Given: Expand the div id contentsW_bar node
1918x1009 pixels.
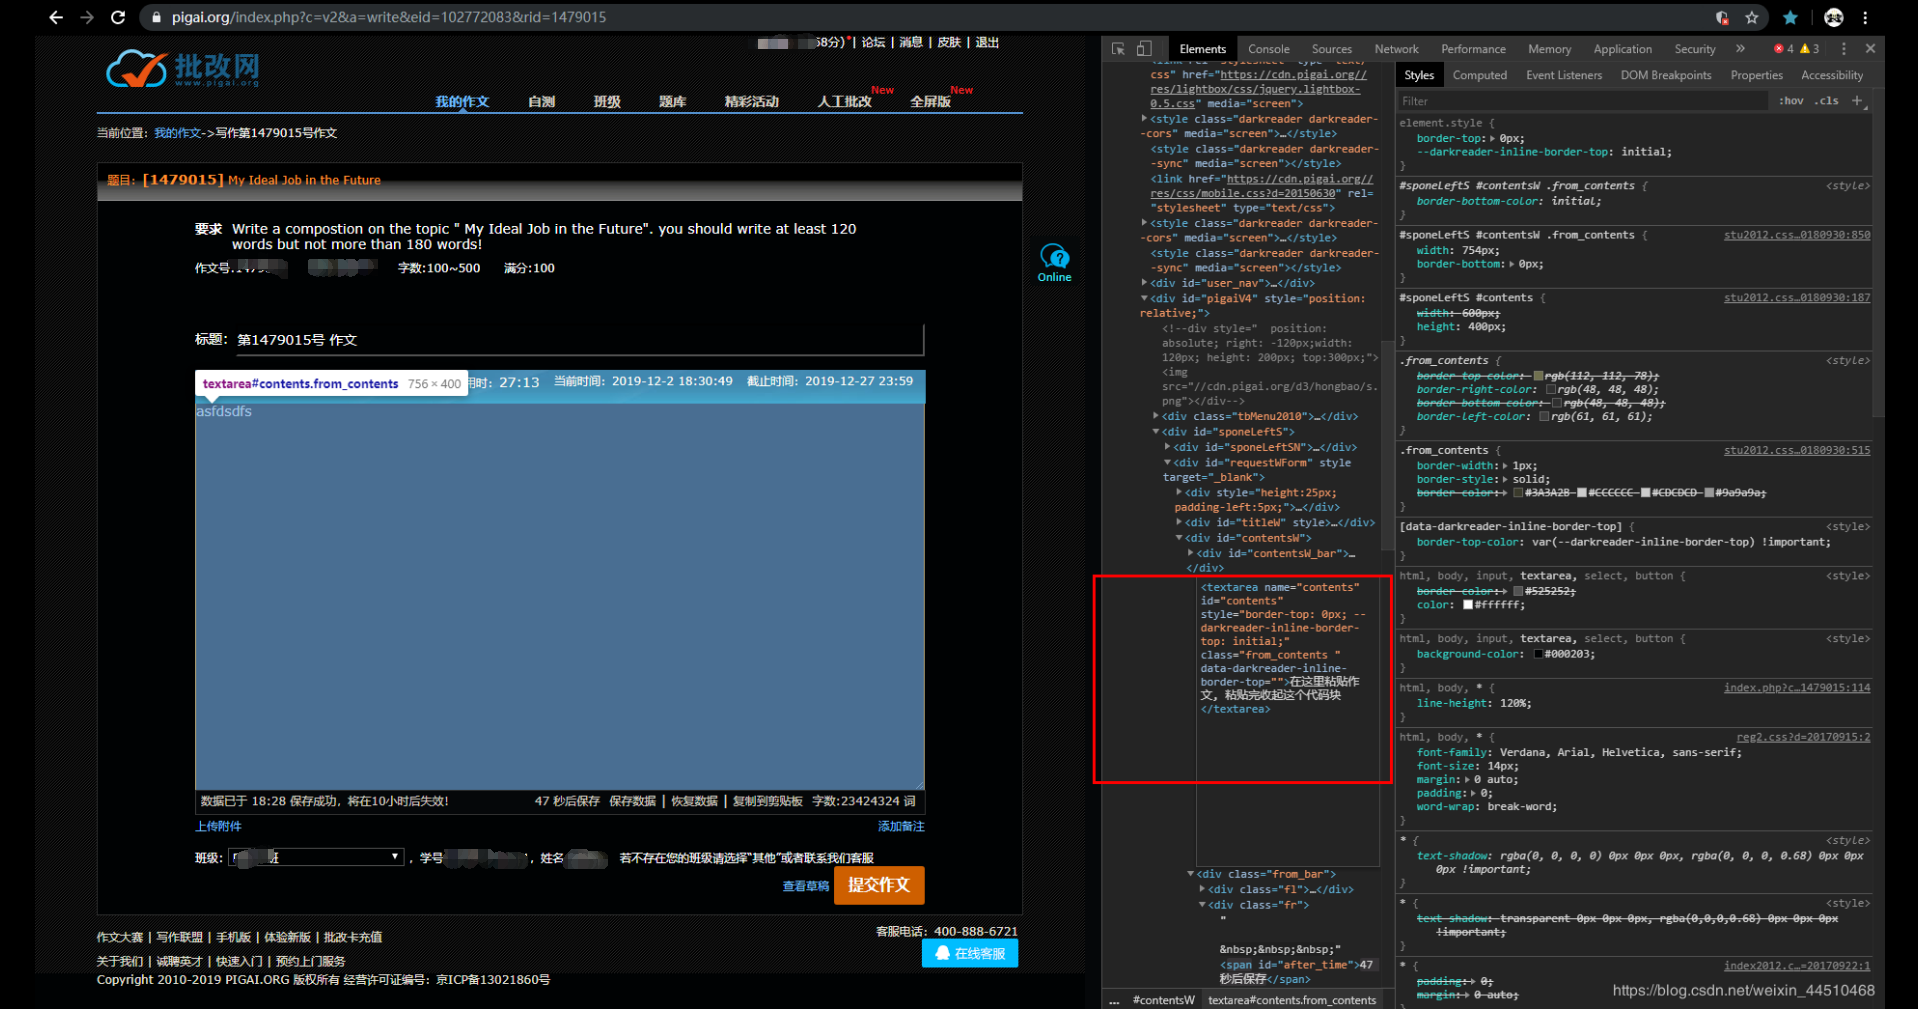Looking at the screenshot, I should [1190, 553].
